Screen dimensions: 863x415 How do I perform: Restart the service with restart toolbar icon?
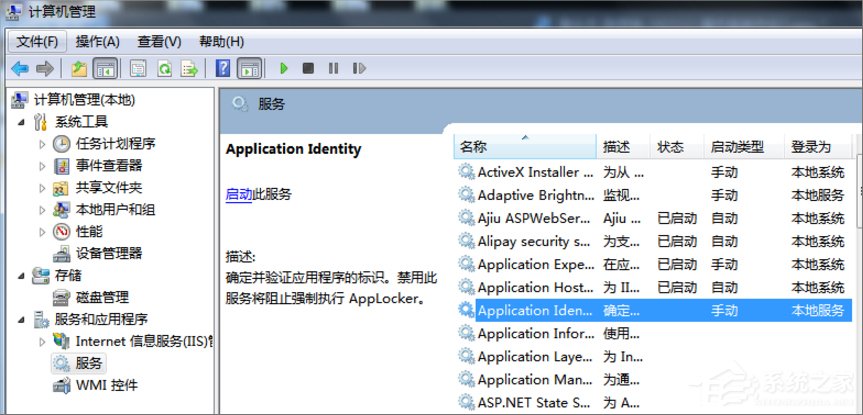pyautogui.click(x=359, y=69)
